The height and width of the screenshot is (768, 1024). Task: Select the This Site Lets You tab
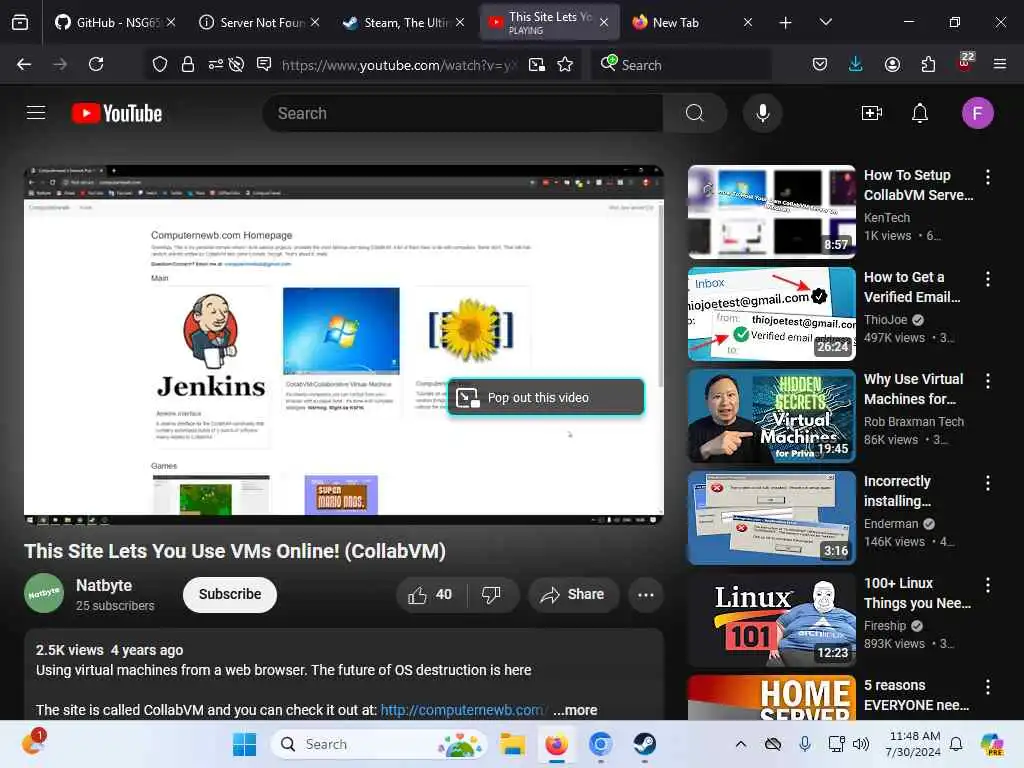[550, 22]
